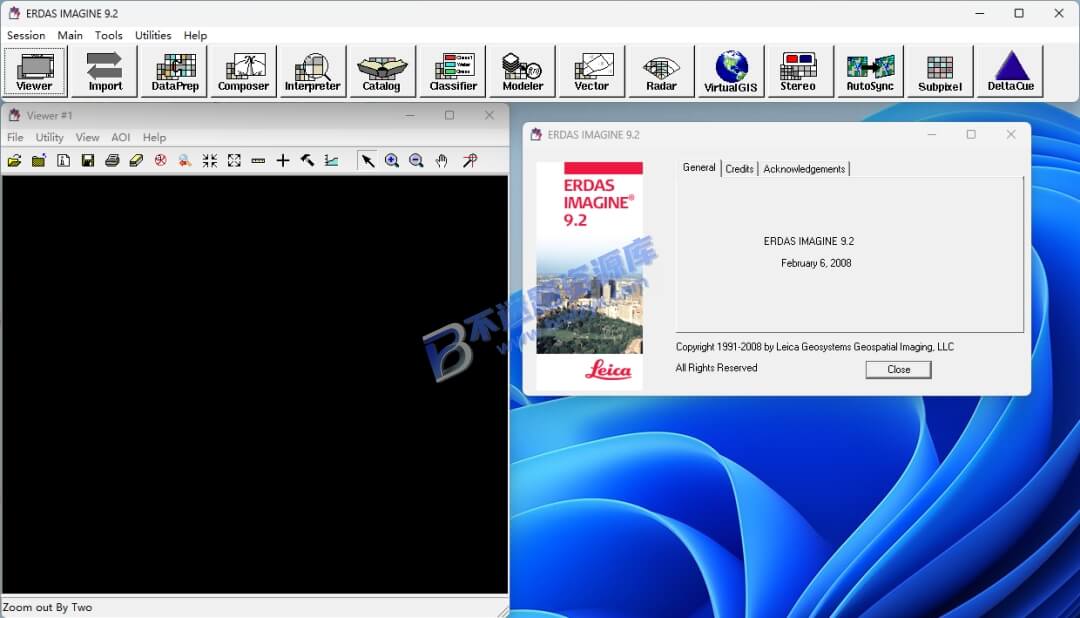1080x618 pixels.
Task: Open the Classifier module
Action: pyautogui.click(x=453, y=71)
